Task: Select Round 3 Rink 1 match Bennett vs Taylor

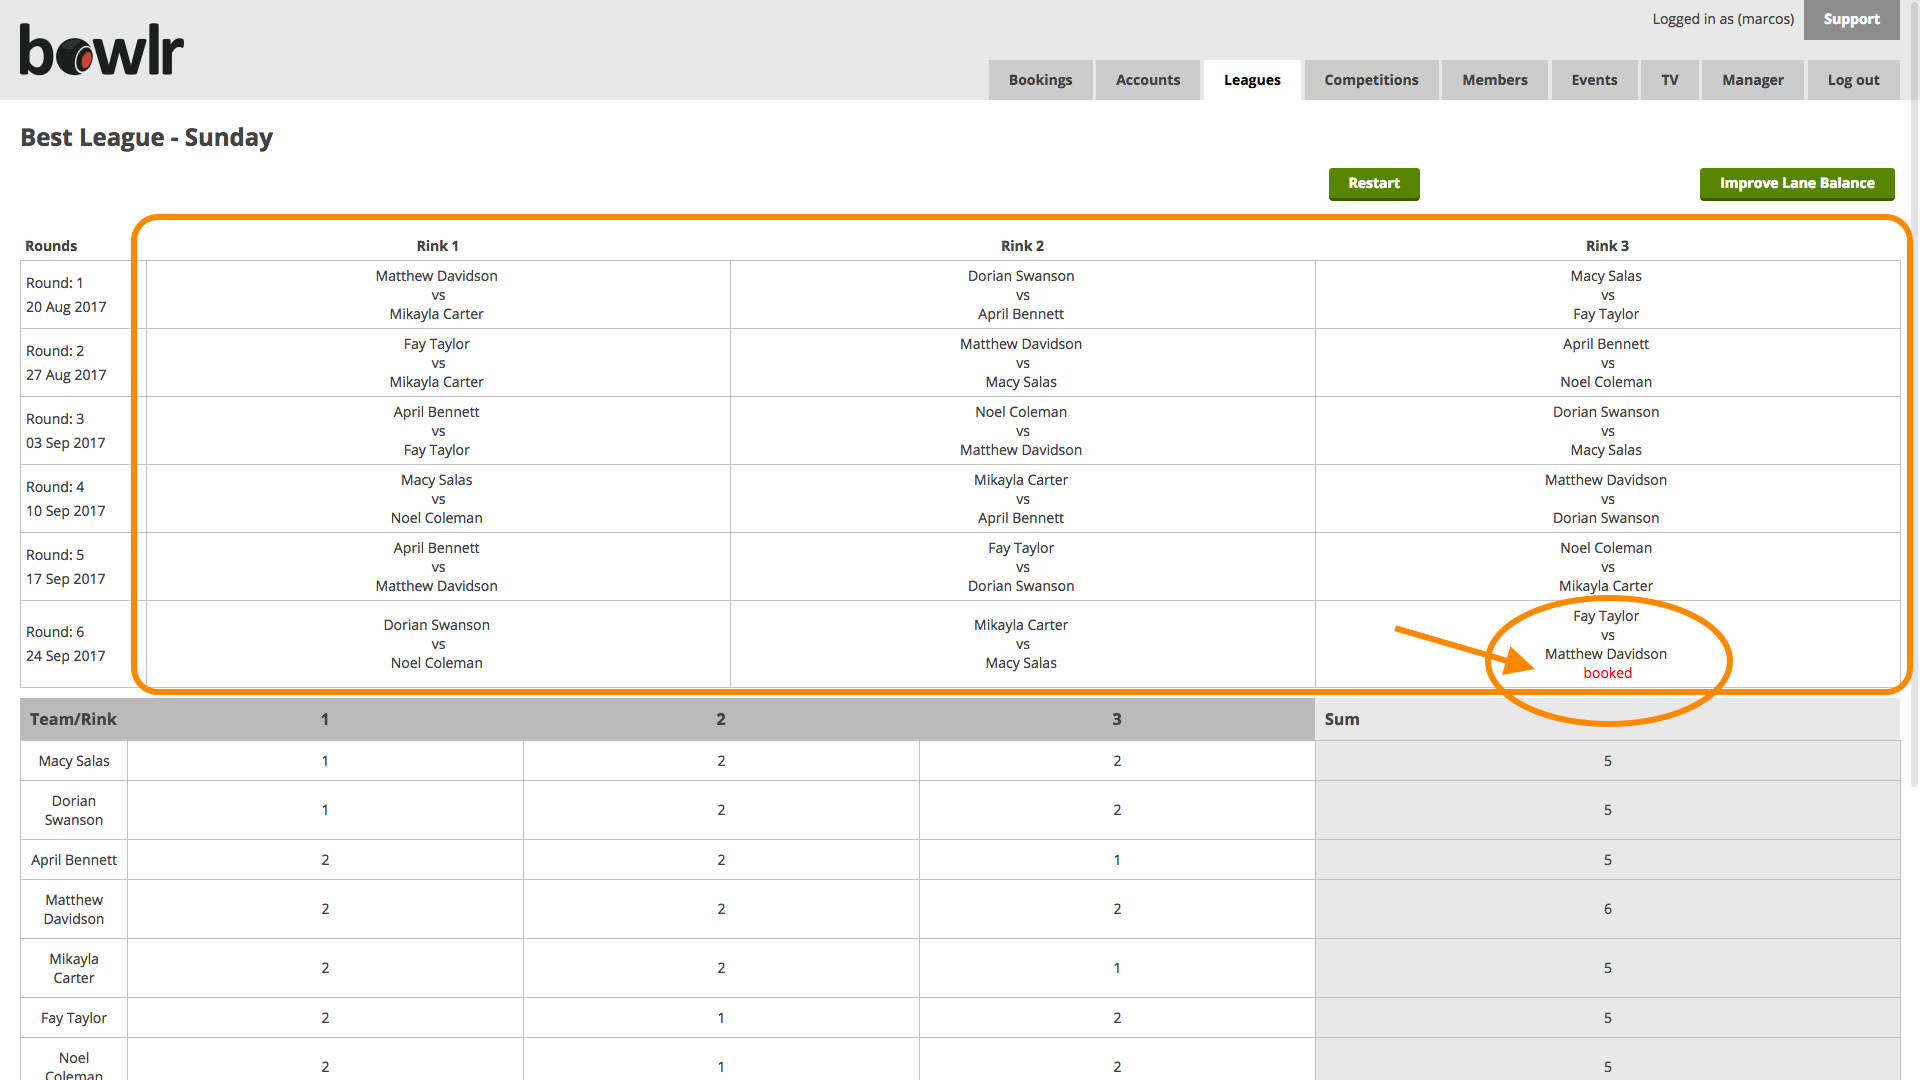Action: pos(437,431)
